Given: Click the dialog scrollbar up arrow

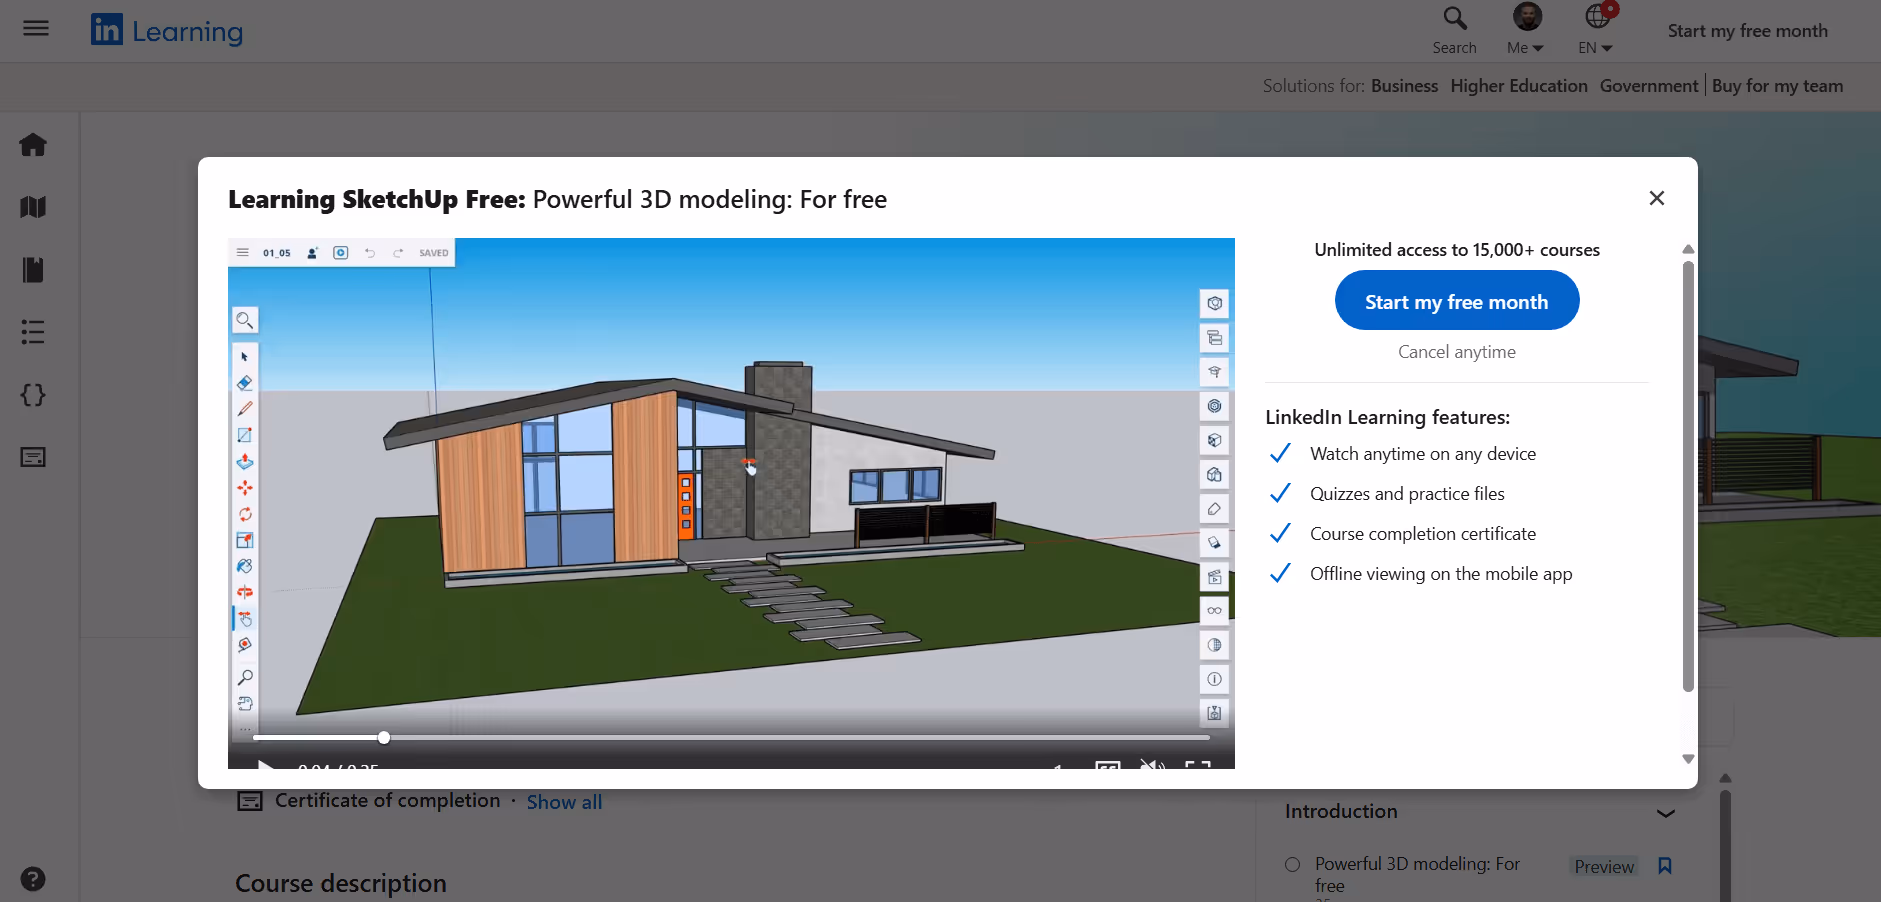Looking at the screenshot, I should (1688, 249).
